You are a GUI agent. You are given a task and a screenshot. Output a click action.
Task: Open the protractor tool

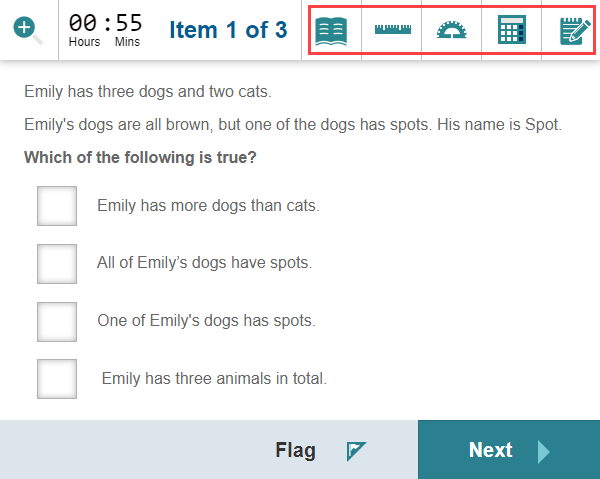pyautogui.click(x=452, y=31)
